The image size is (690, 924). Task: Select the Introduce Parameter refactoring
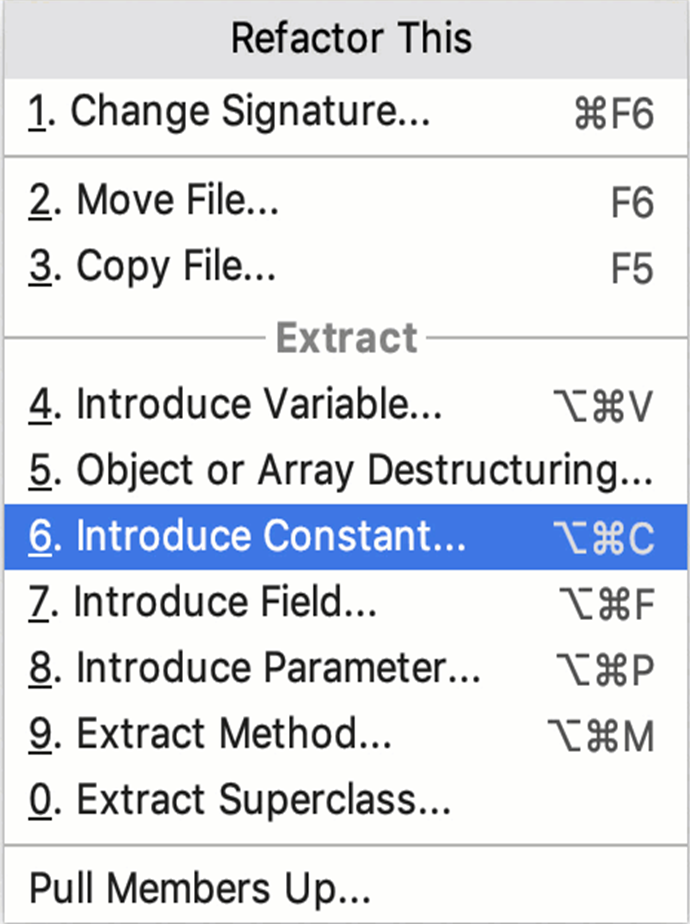pos(255,669)
